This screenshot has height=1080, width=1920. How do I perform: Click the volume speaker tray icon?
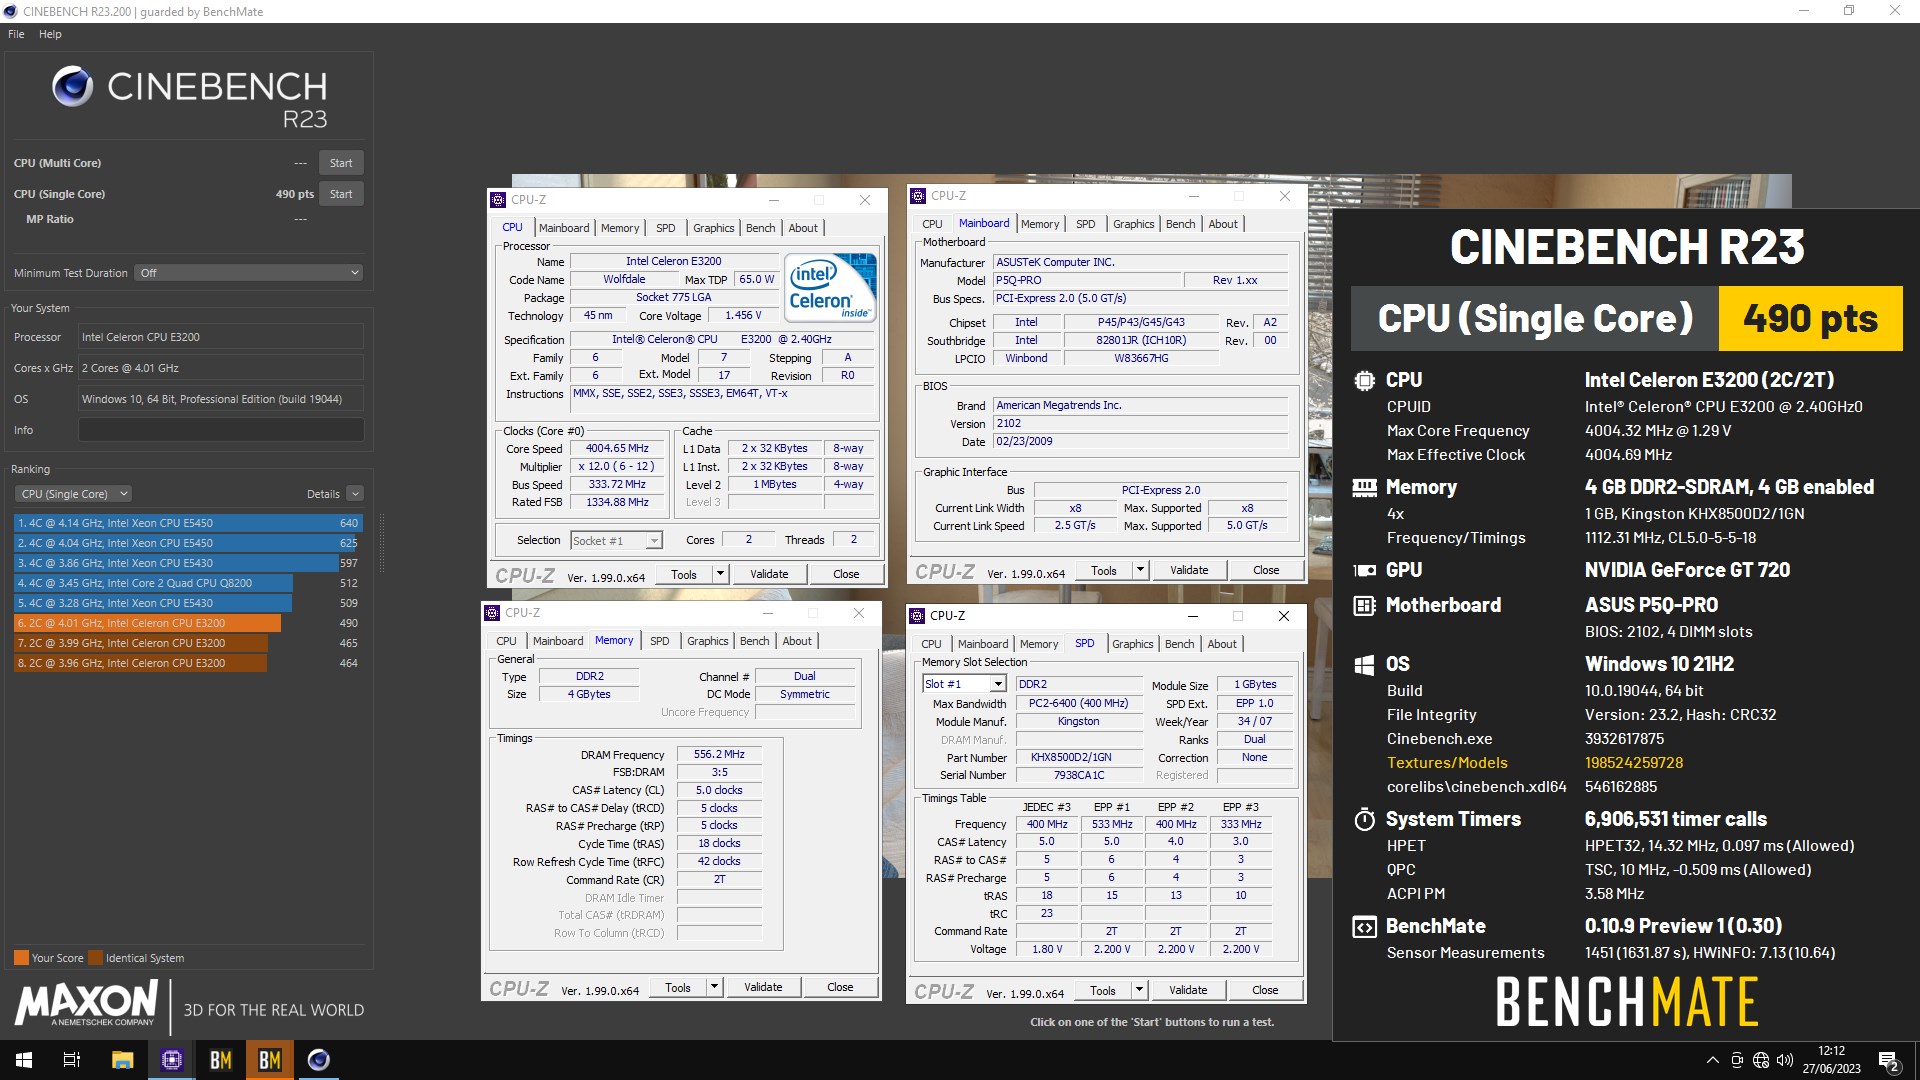click(1785, 1060)
